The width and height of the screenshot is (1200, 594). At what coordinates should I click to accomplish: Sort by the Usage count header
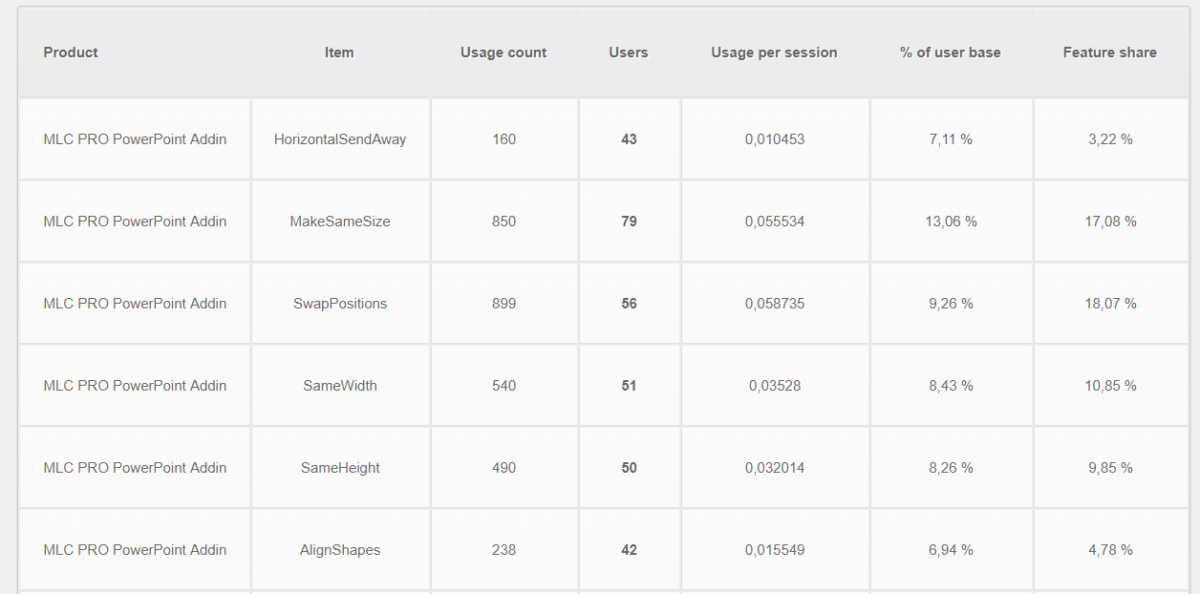tap(504, 53)
